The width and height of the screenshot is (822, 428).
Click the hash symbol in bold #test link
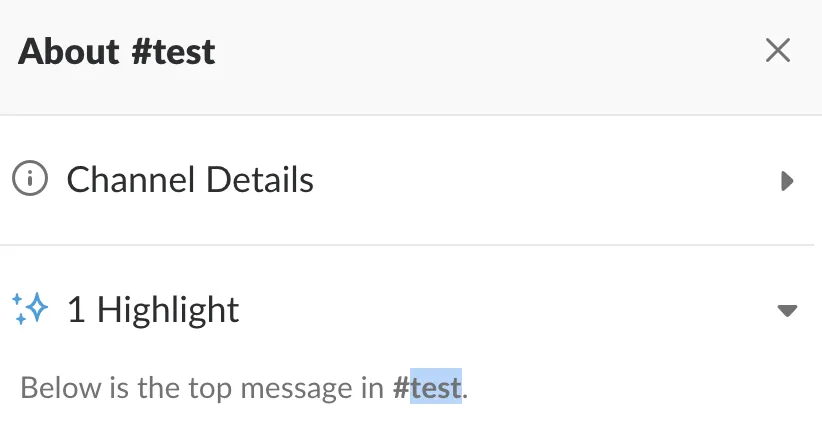[x=401, y=387]
